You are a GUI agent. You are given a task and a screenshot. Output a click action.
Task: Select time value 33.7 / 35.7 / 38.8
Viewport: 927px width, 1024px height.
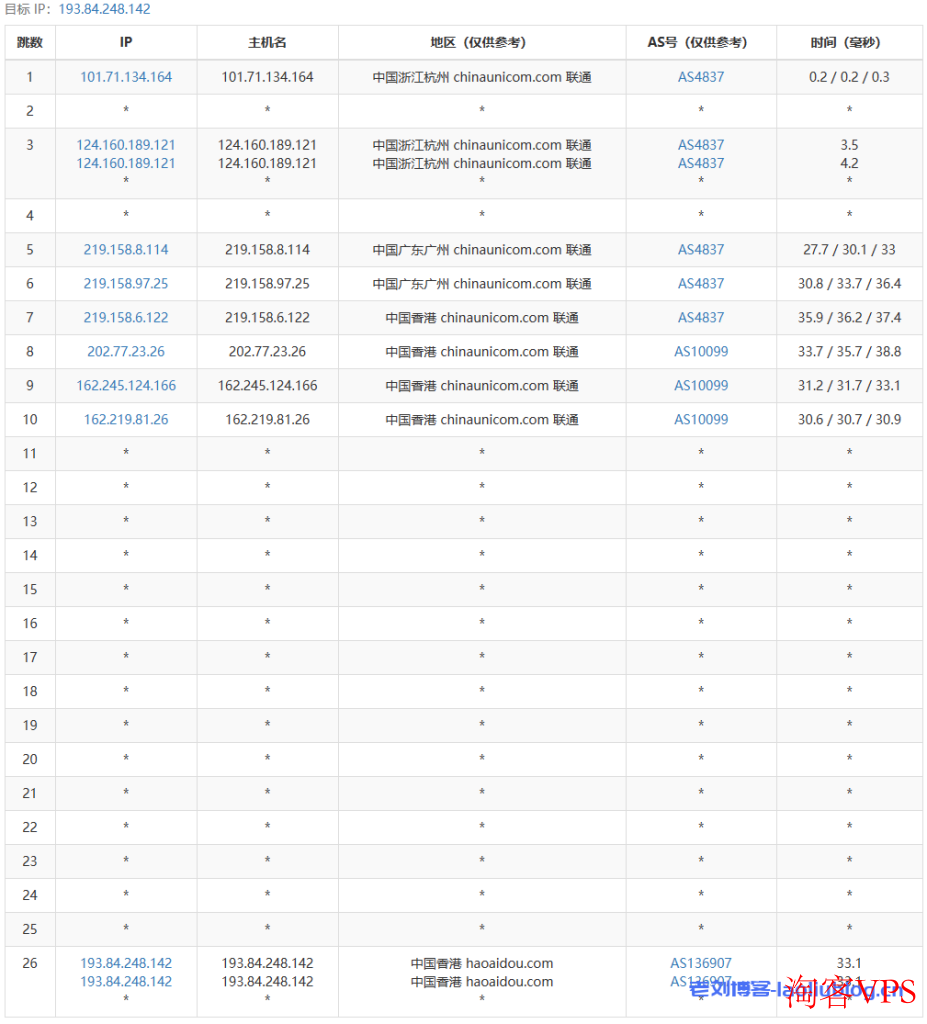coord(849,351)
